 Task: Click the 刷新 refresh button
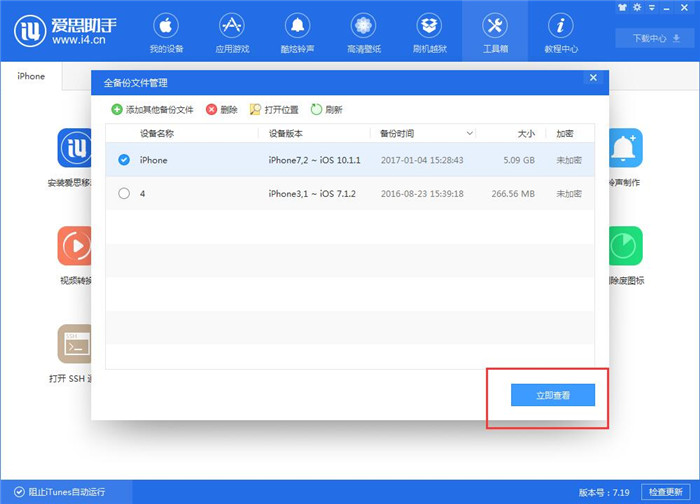[327, 109]
